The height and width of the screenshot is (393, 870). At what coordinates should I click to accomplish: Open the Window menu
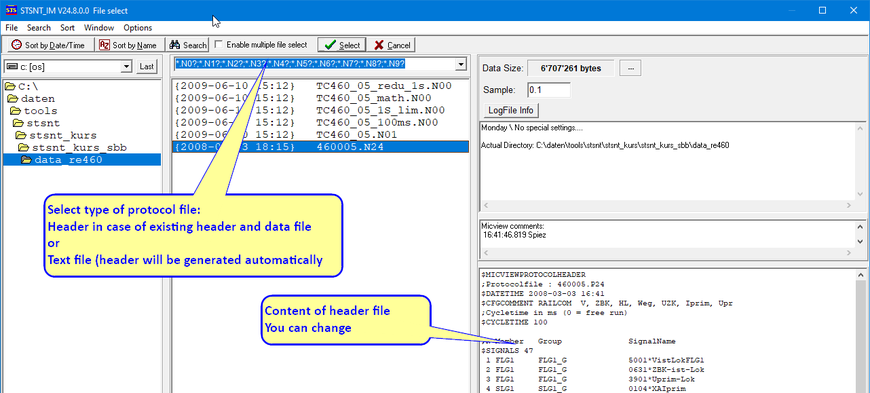[99, 28]
